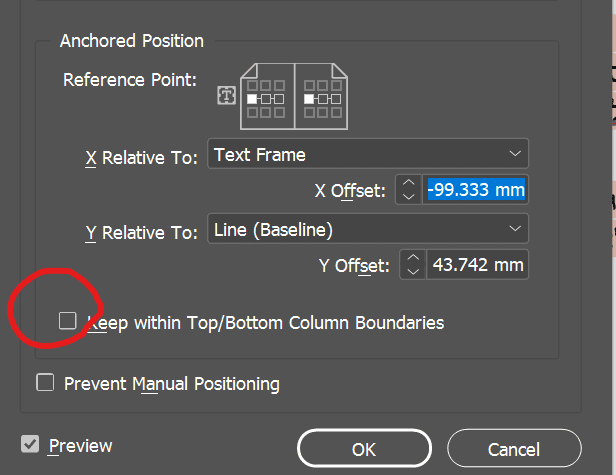Uncheck the Preview checkbox
Image resolution: width=616 pixels, height=475 pixels.
30,444
